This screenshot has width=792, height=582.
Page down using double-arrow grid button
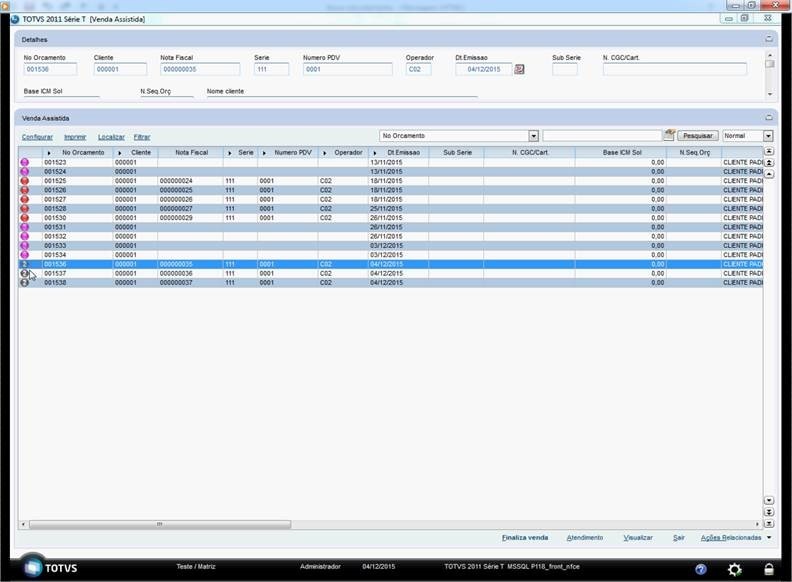pos(769,512)
